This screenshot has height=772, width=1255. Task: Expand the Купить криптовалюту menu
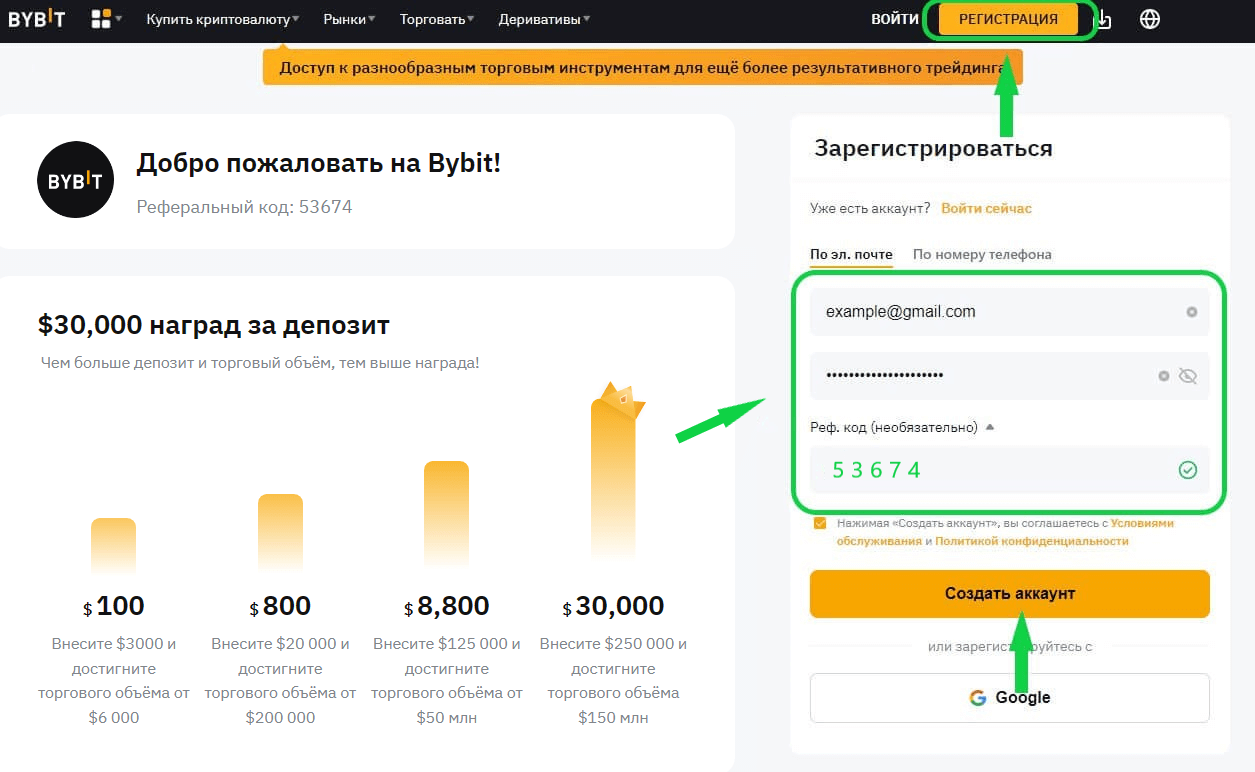[x=222, y=19]
